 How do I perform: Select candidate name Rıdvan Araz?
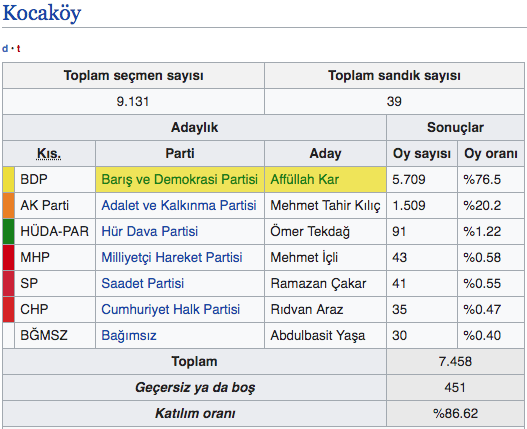point(307,309)
